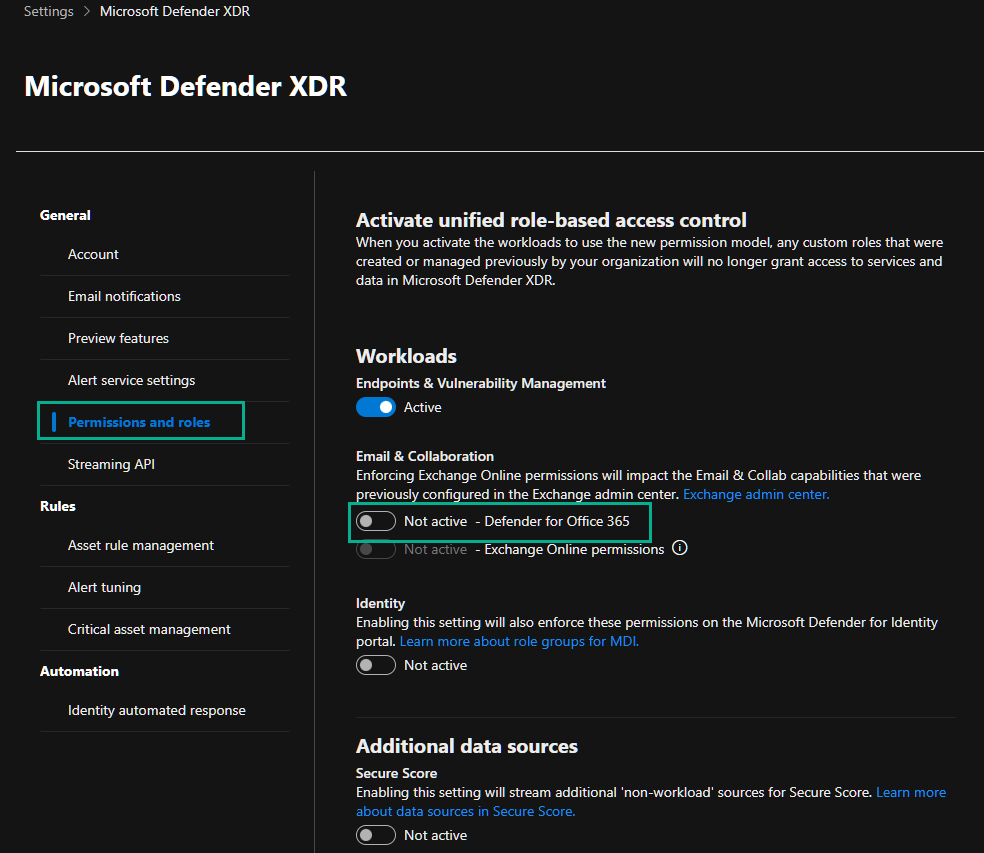Click Additional data sources heading
This screenshot has width=984, height=853.
tap(467, 746)
